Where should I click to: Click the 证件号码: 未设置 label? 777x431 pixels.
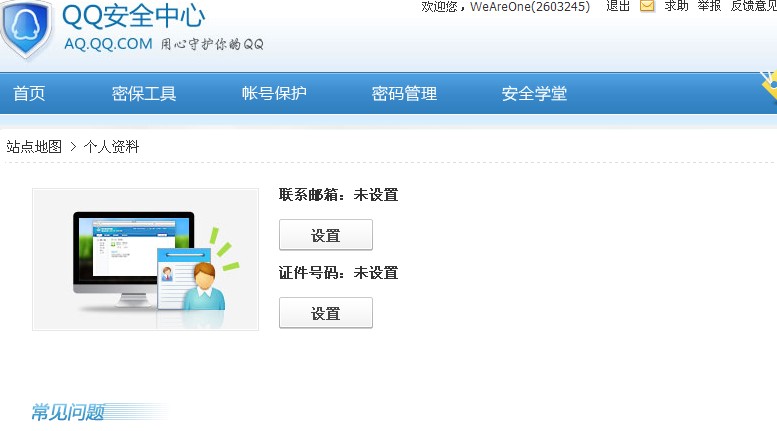click(338, 272)
